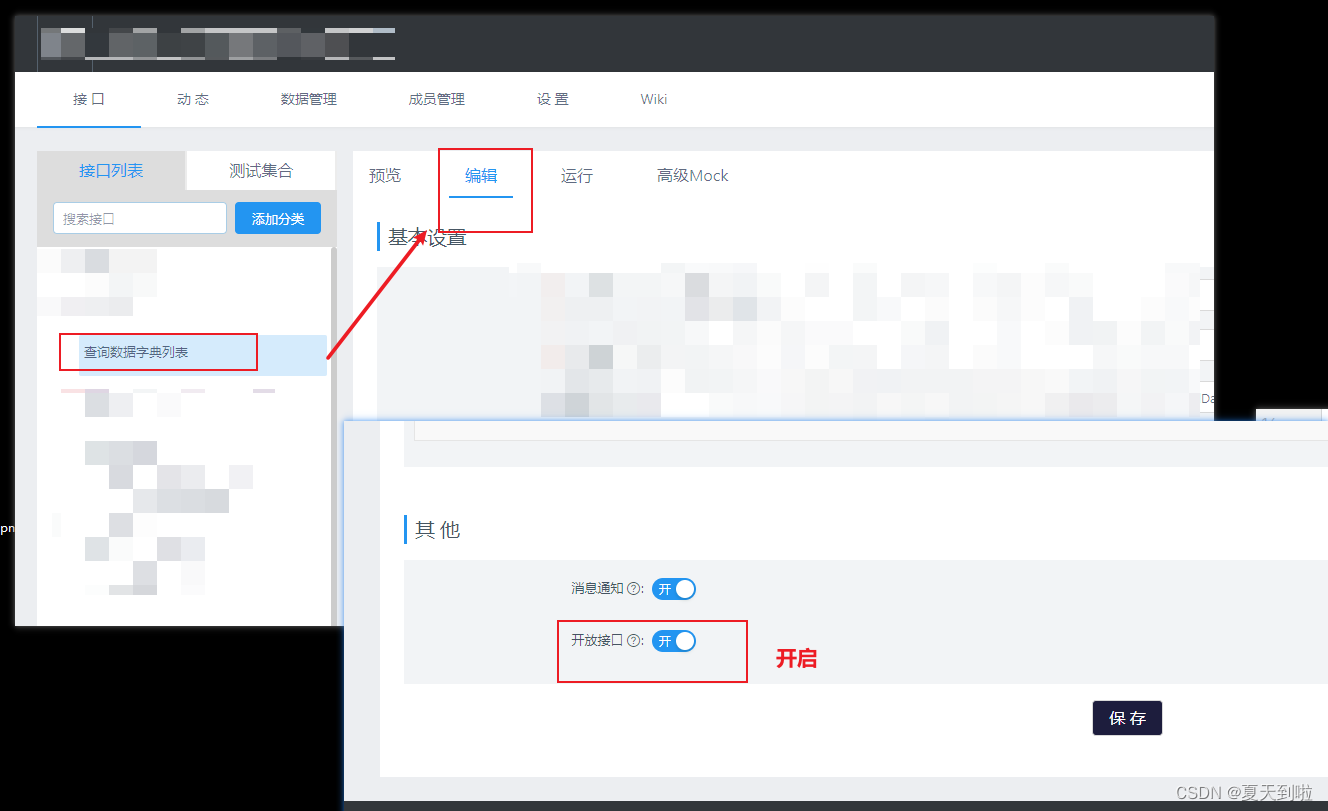This screenshot has height=811, width=1328.
Task: Select the 接口列表 panel tab
Action: 110,170
